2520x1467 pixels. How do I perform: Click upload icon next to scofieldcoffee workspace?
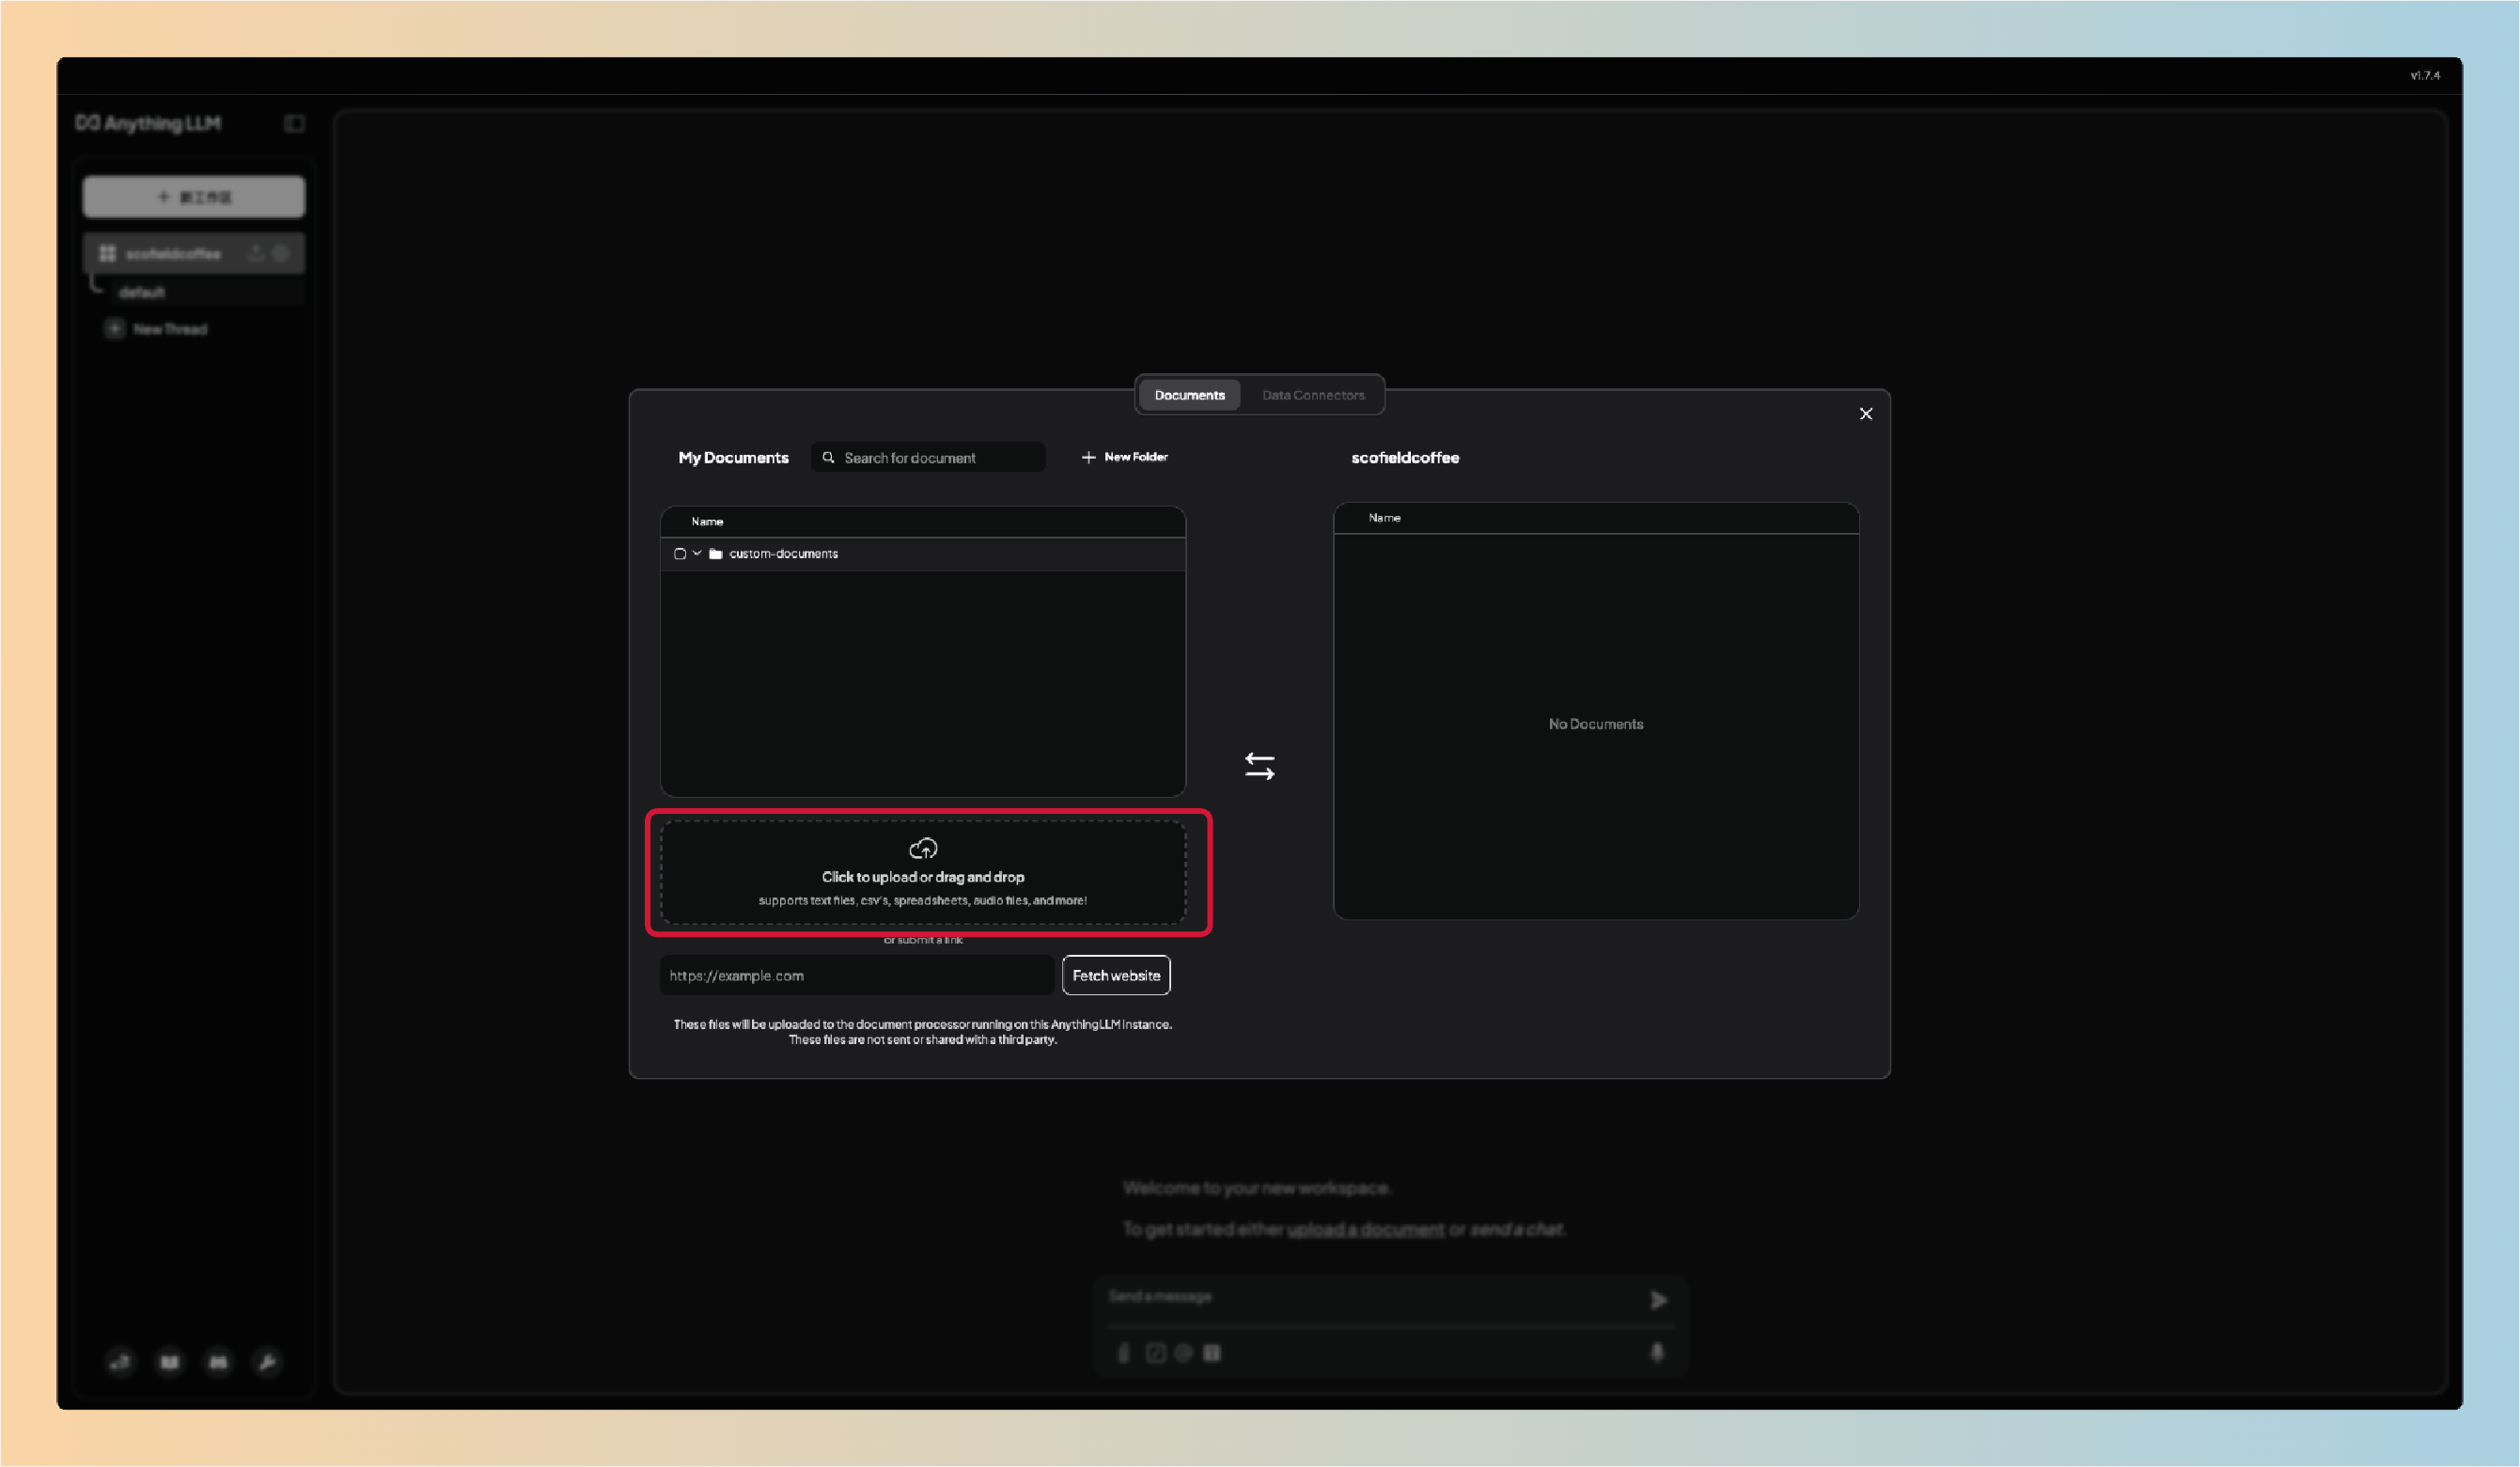click(256, 253)
